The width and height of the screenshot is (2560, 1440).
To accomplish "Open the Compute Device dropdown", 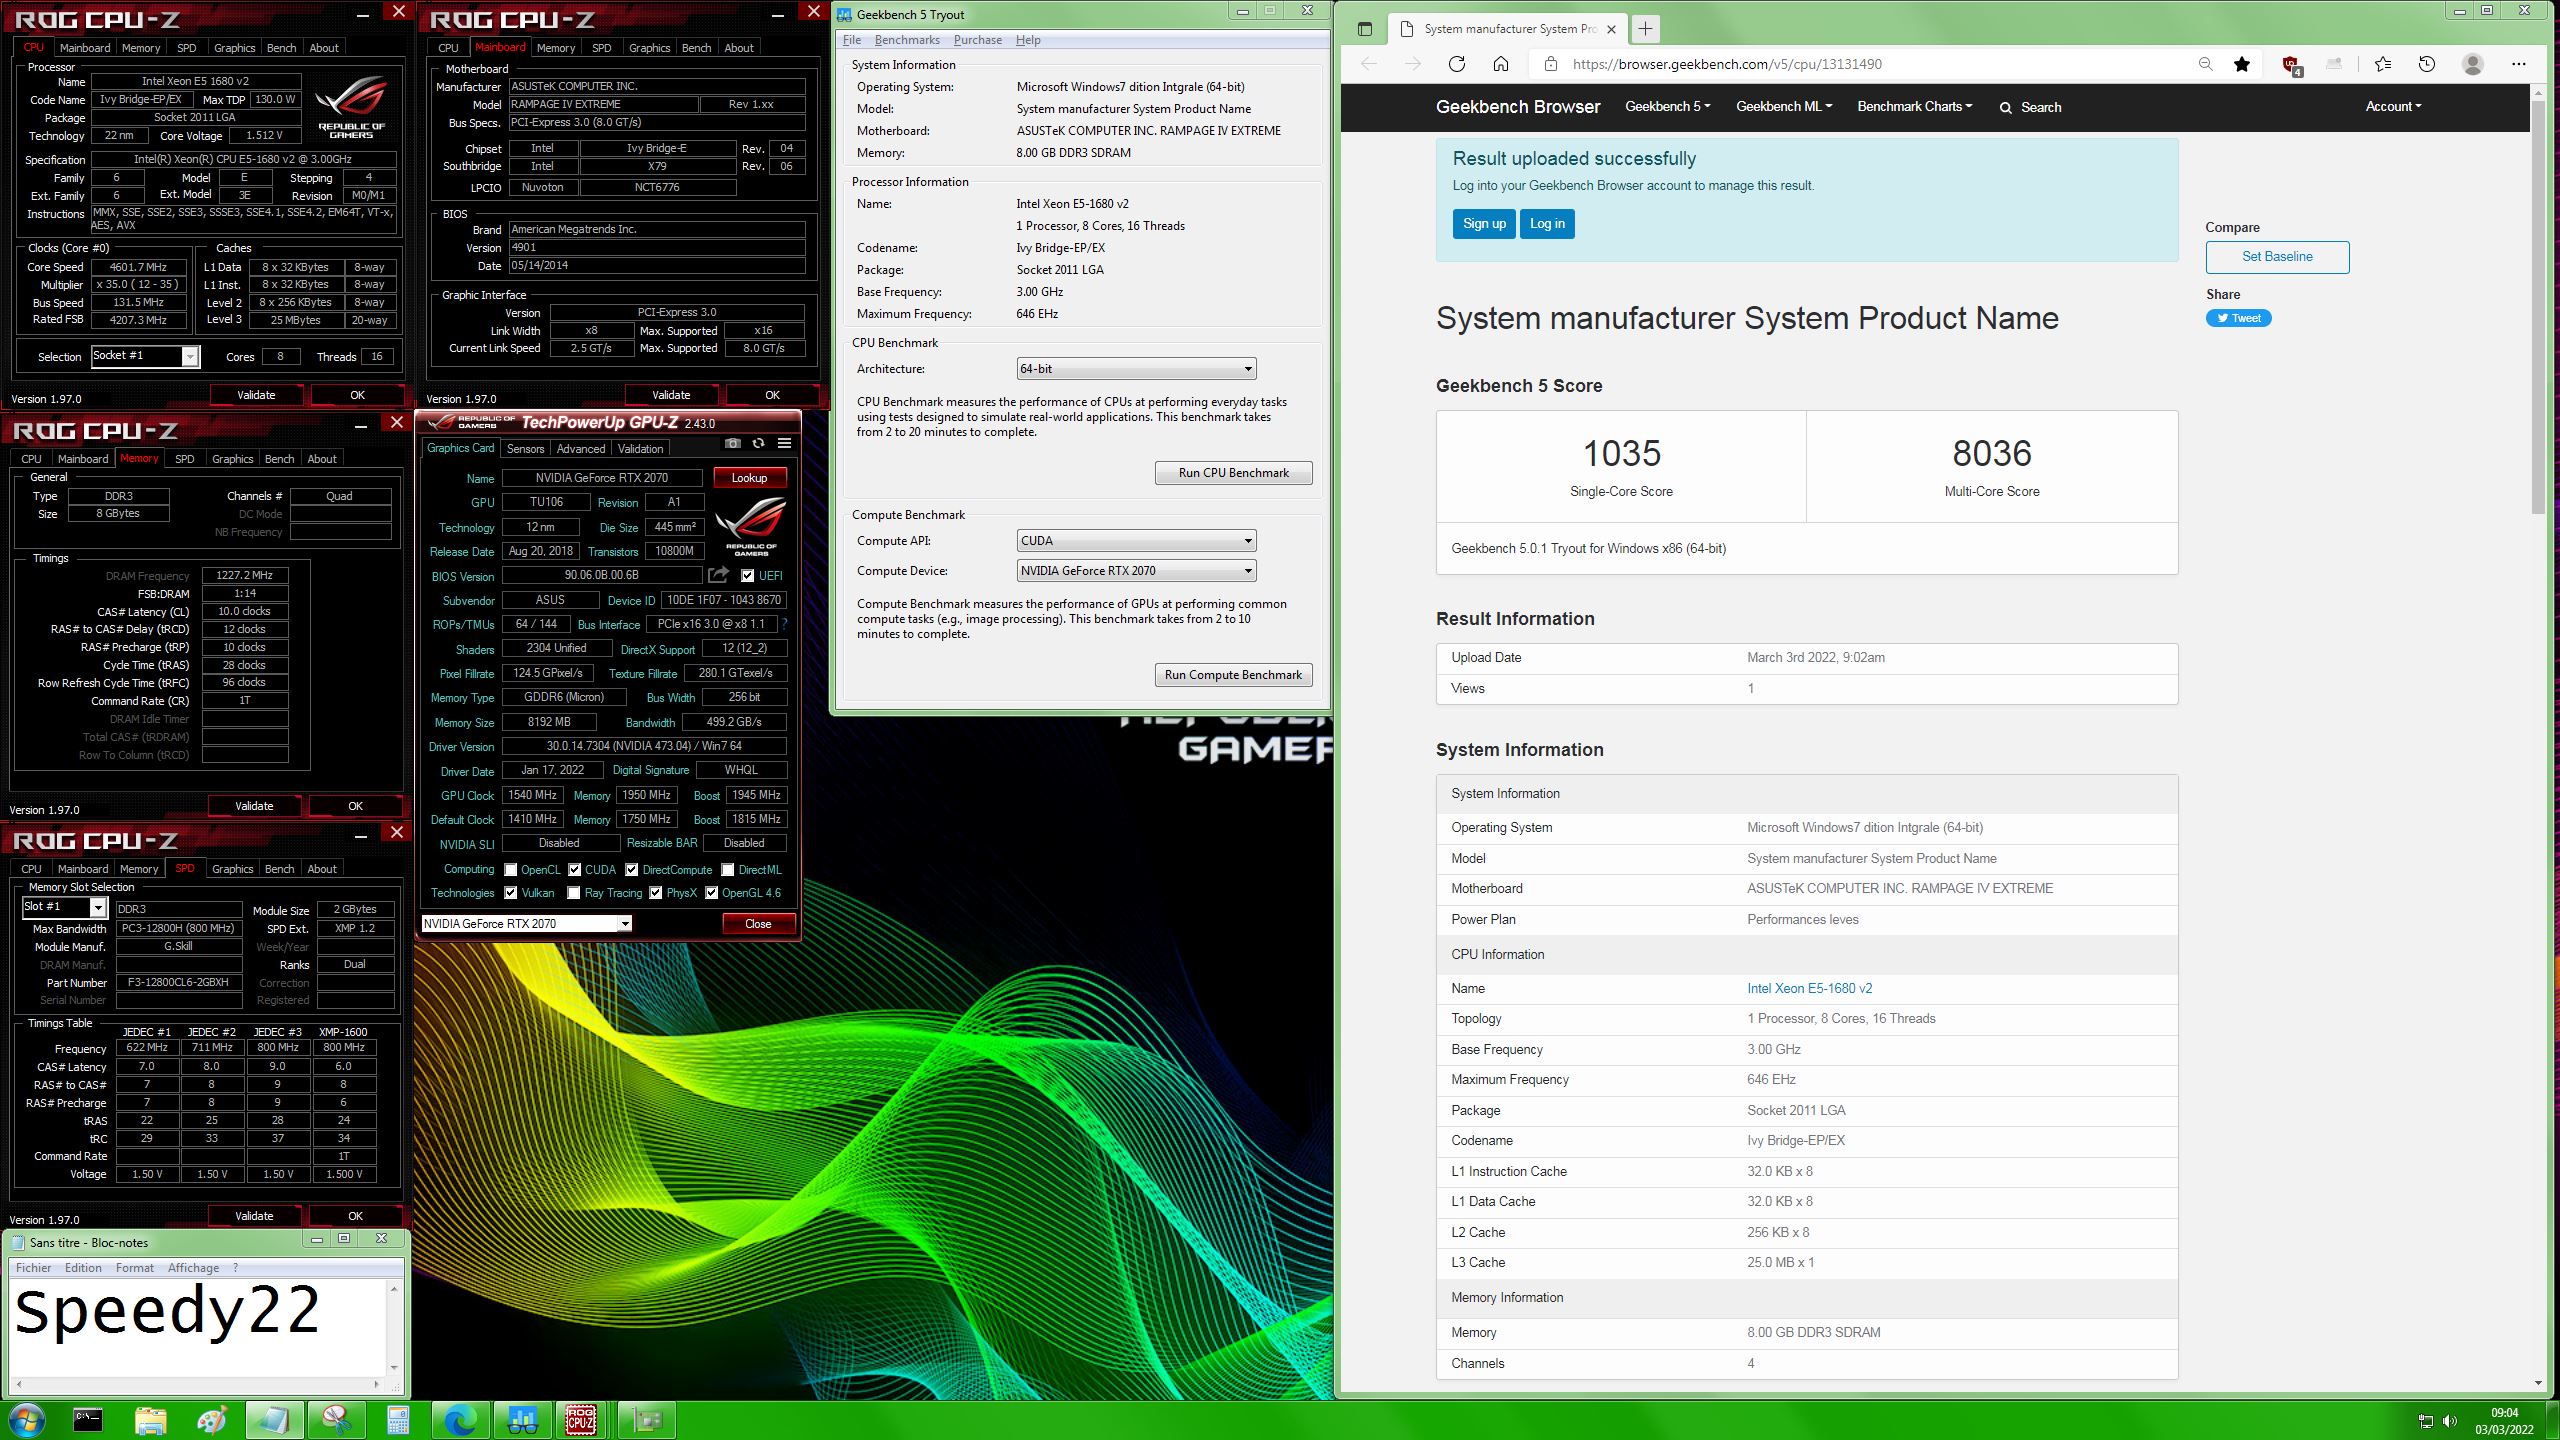I will click(x=1136, y=571).
